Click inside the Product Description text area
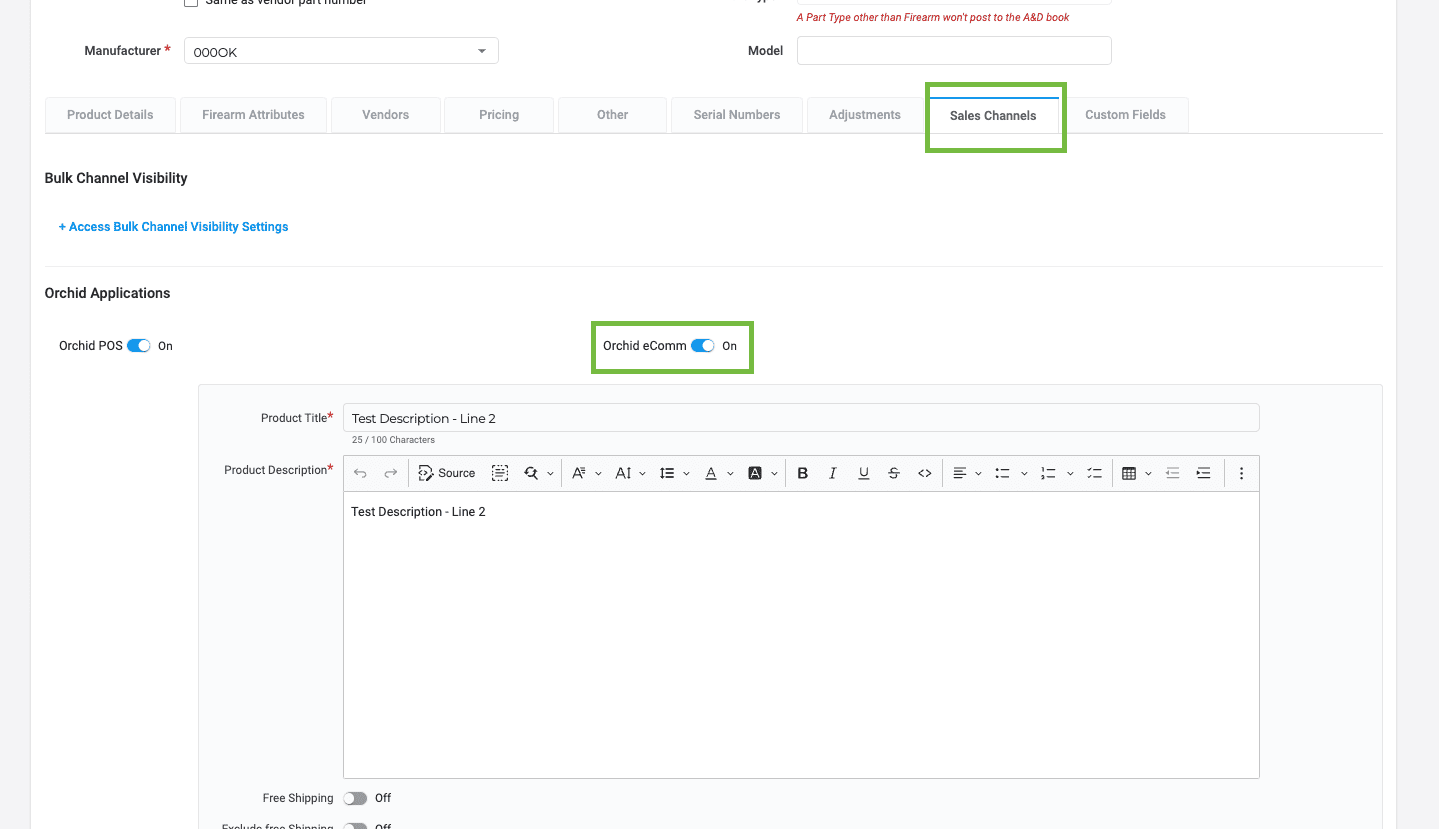 coord(801,634)
